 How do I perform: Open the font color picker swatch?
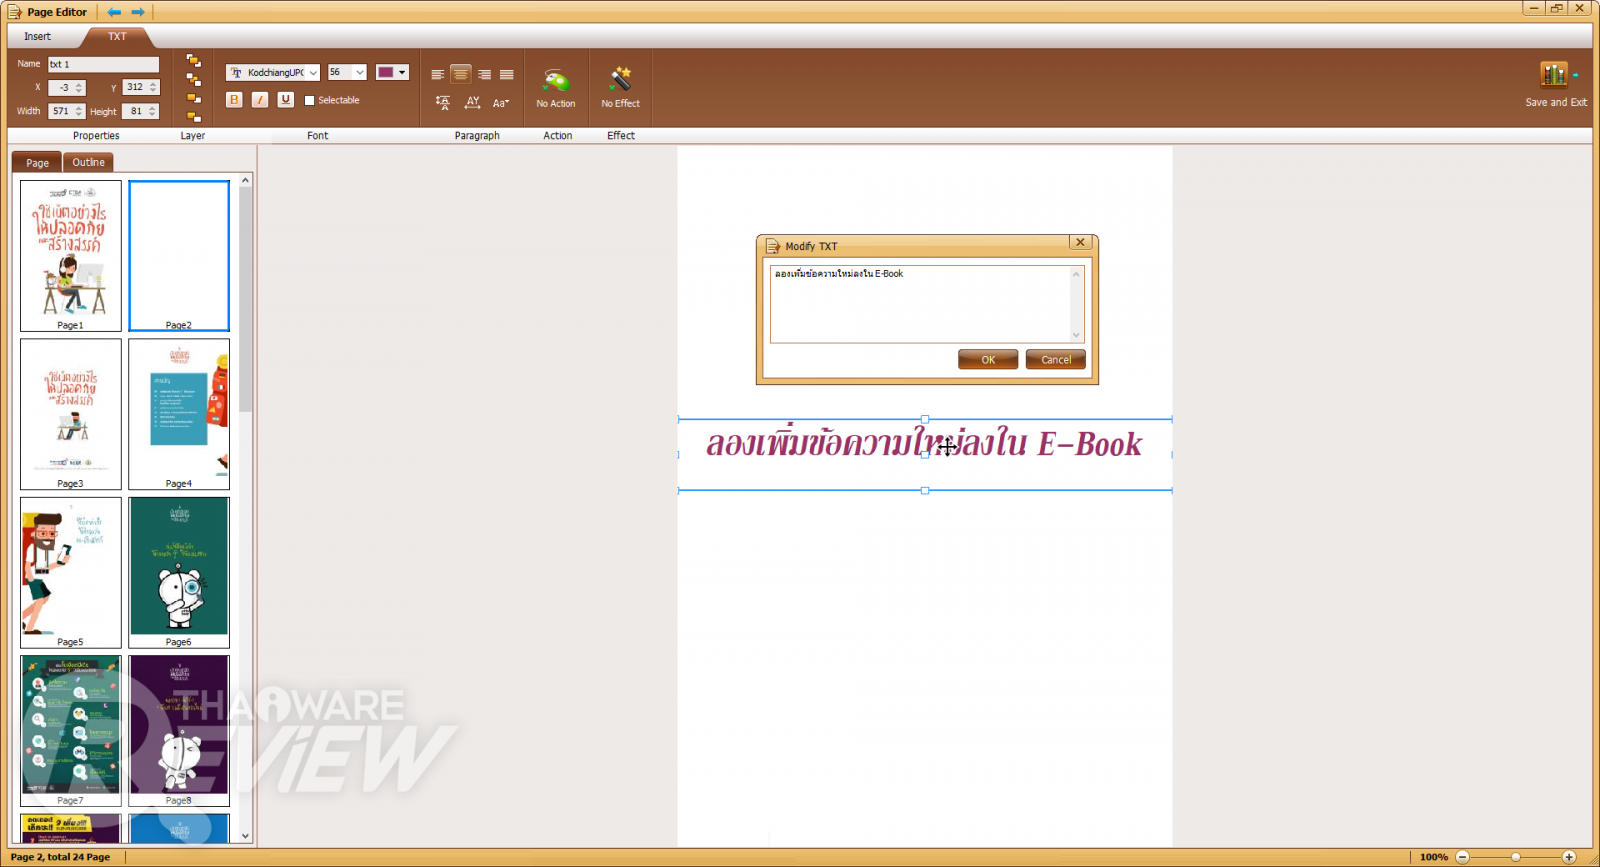click(392, 72)
